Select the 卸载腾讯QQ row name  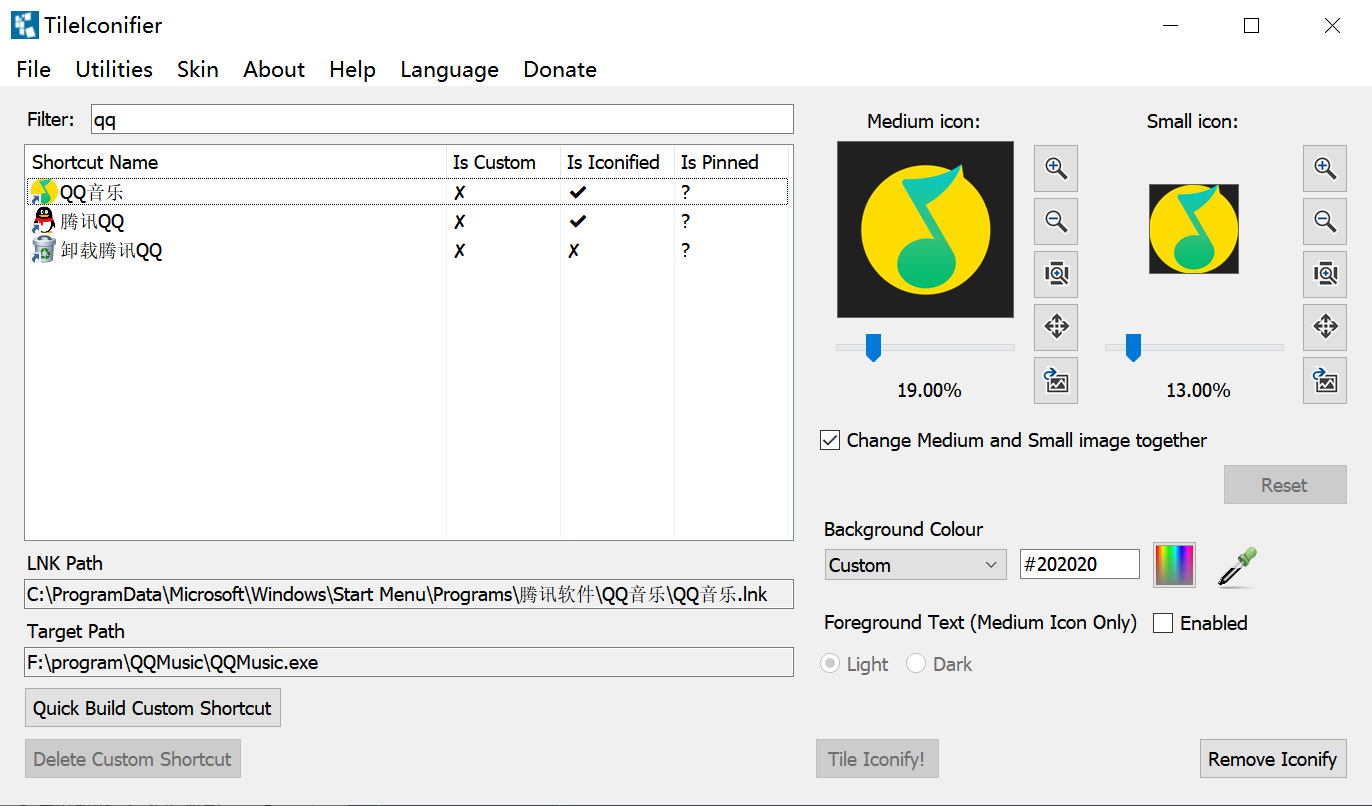tap(111, 250)
